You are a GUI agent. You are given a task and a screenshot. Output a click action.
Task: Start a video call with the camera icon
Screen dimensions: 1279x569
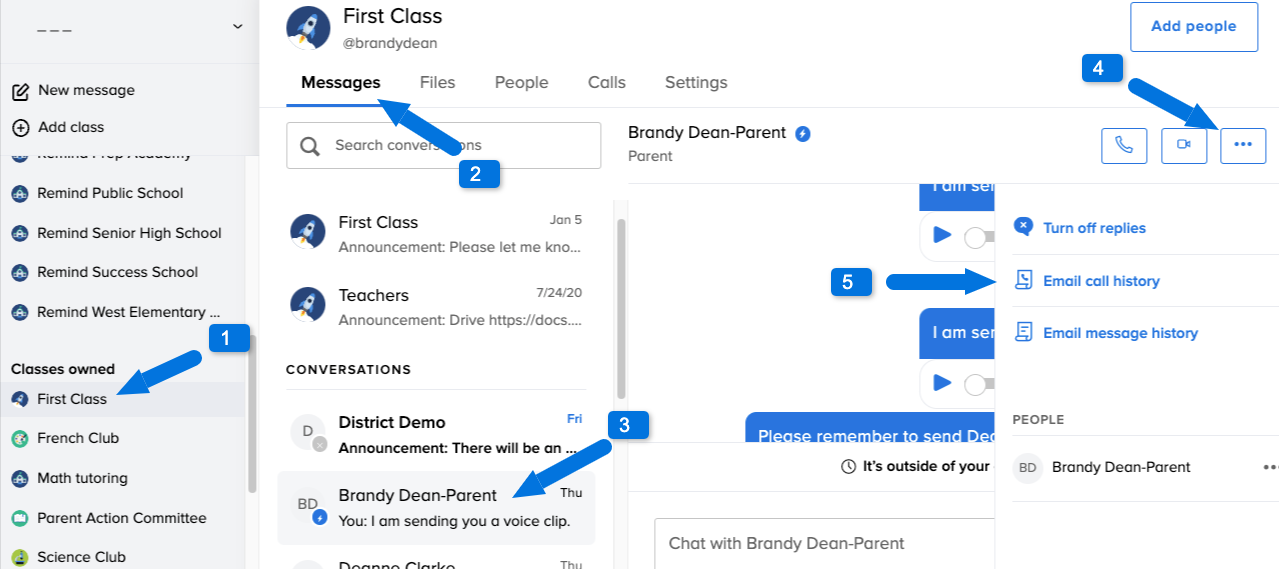click(x=1184, y=145)
